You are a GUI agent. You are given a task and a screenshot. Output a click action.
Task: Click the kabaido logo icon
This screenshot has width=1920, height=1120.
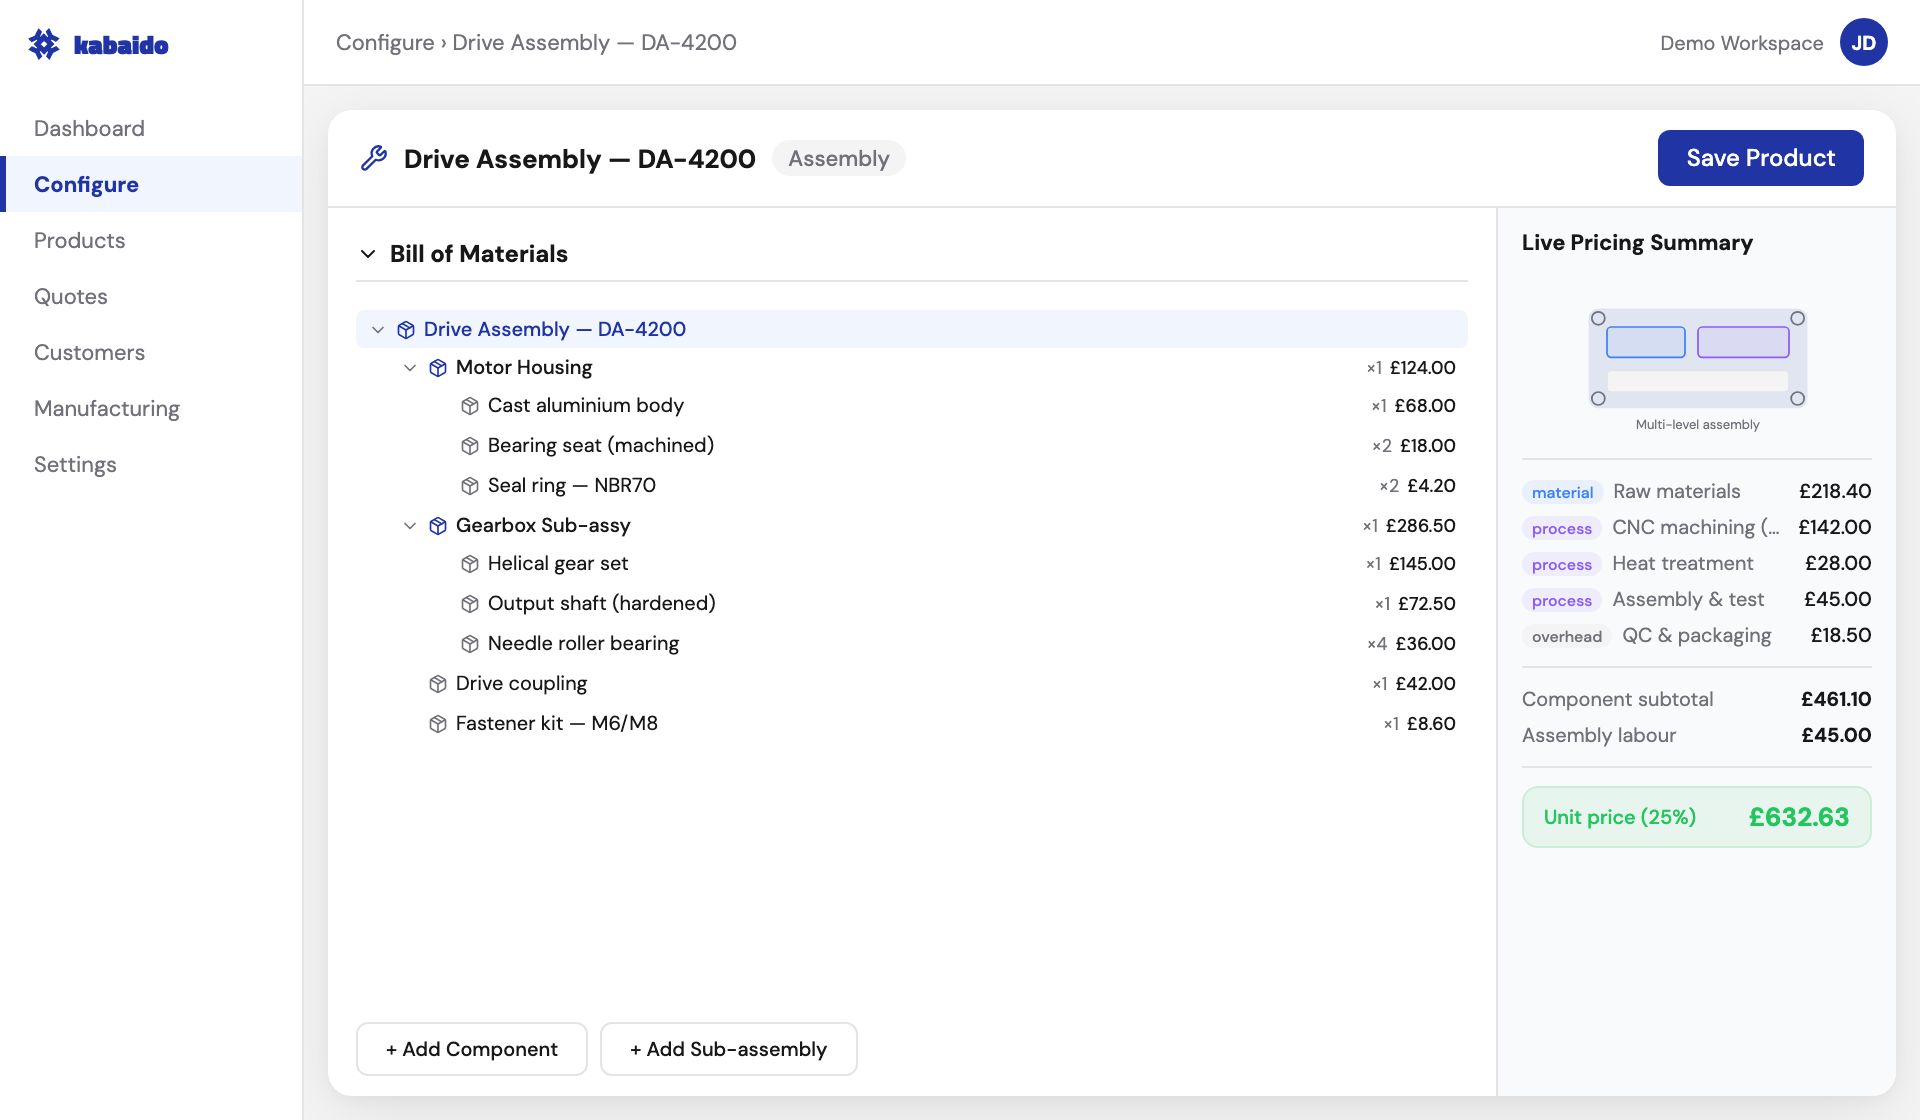click(x=44, y=43)
